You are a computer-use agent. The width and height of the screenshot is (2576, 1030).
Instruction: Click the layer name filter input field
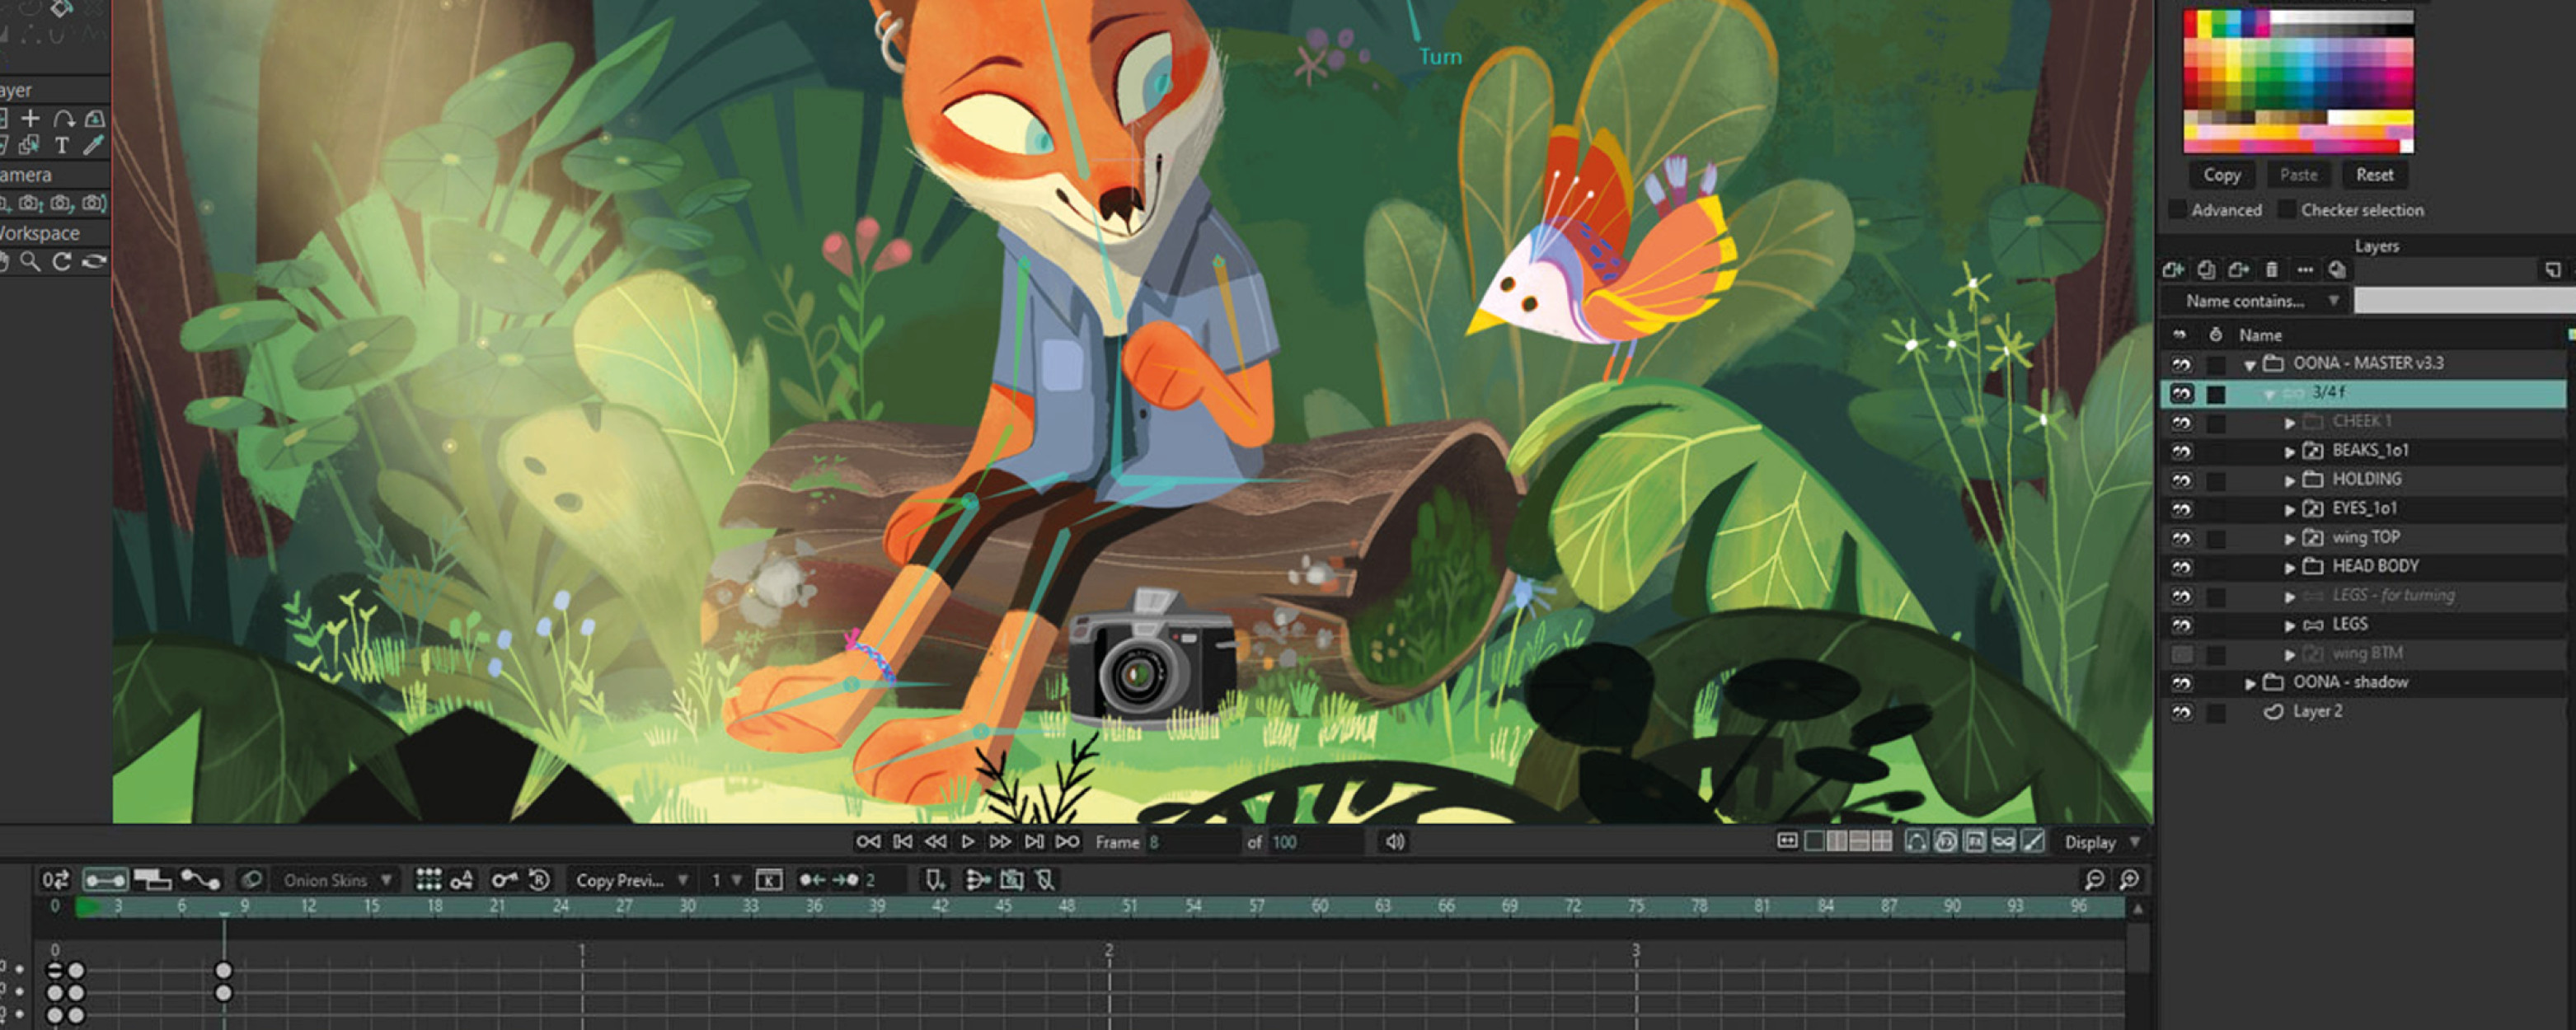(x=2464, y=301)
